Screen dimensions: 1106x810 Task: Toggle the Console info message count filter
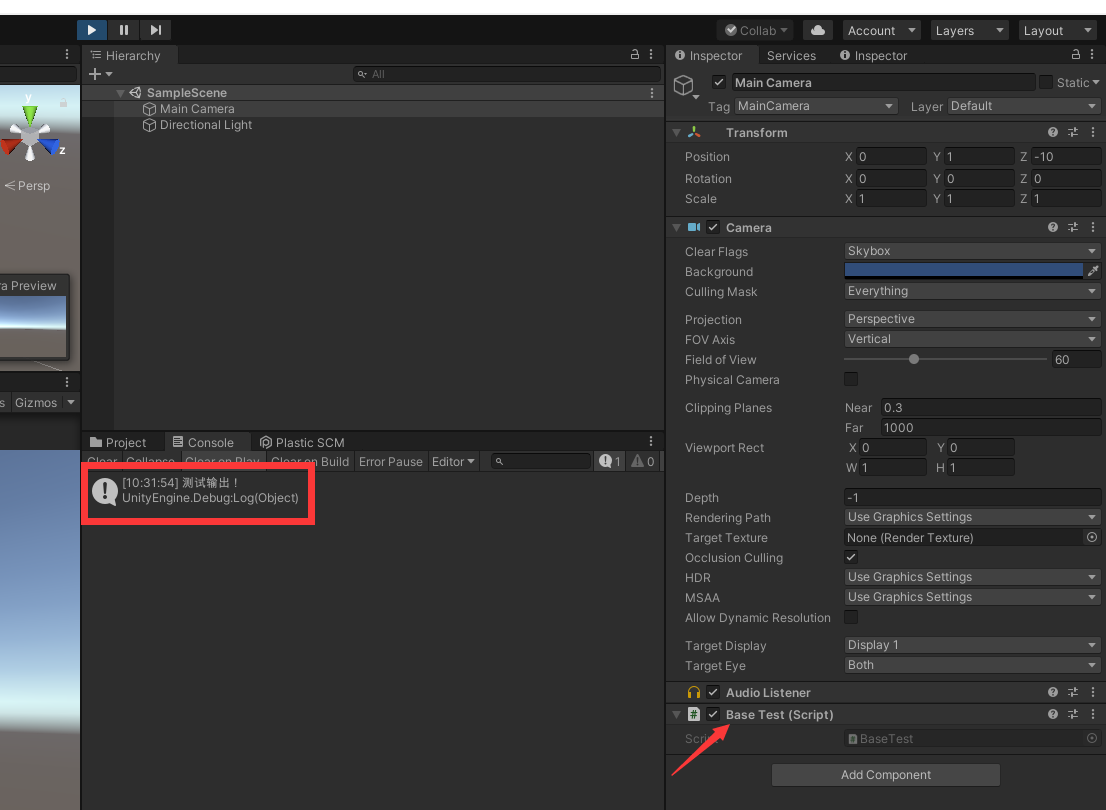pyautogui.click(x=610, y=461)
